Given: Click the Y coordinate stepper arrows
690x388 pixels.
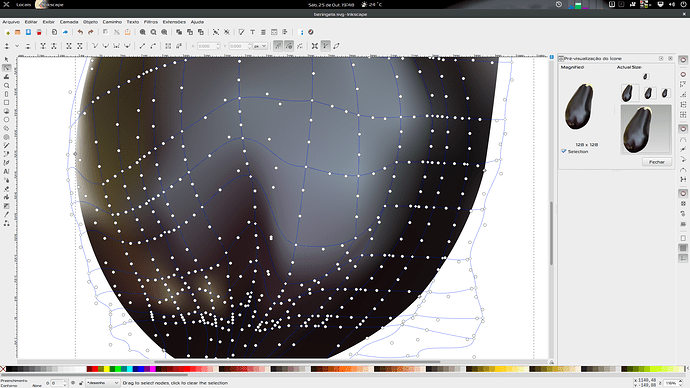Looking at the screenshot, I should pyautogui.click(x=250, y=46).
